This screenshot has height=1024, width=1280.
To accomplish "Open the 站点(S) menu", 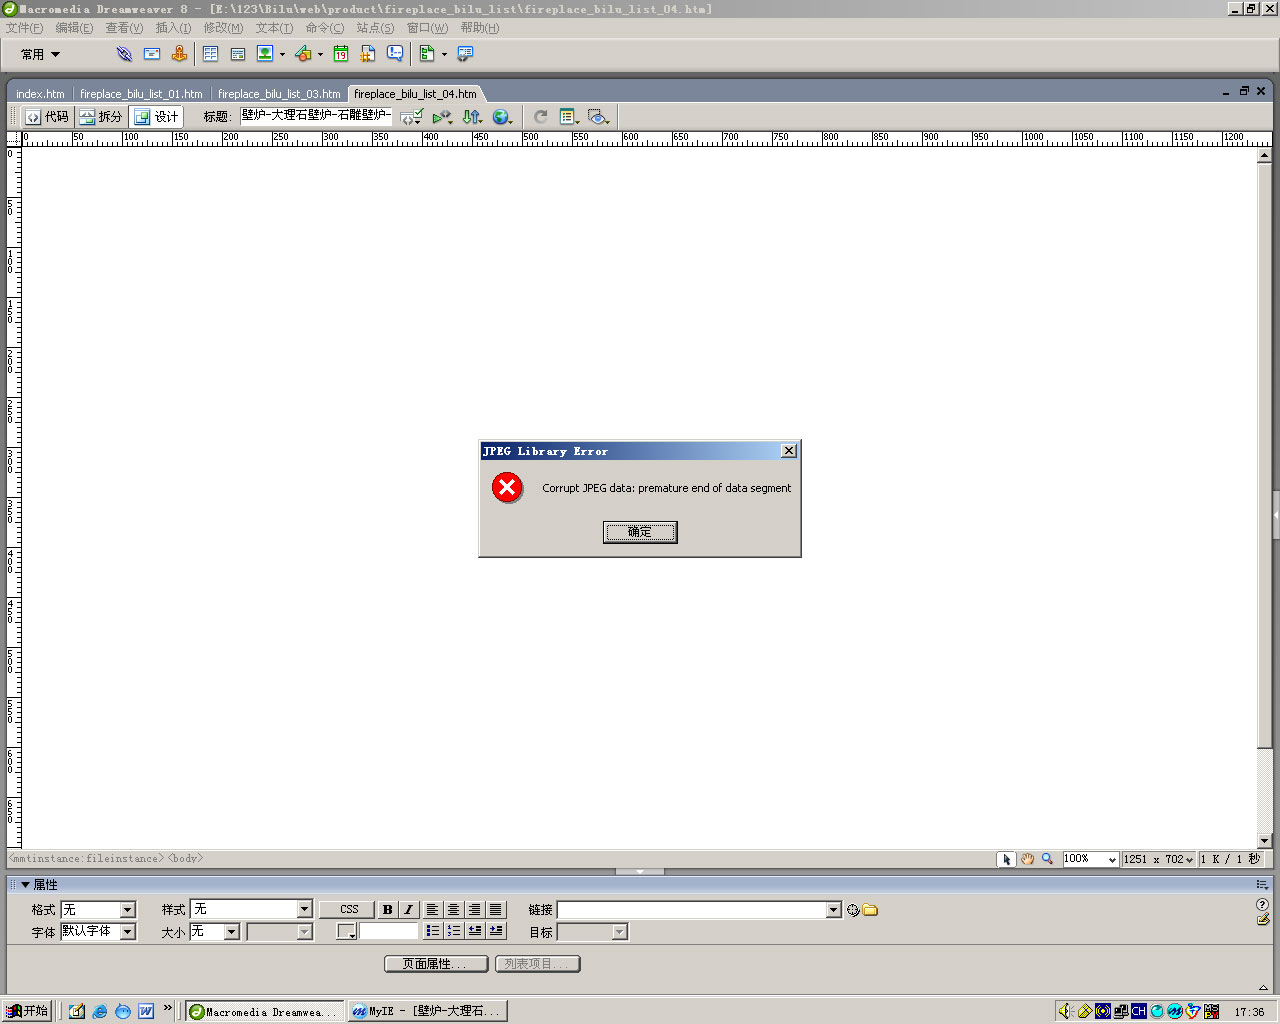I will point(375,28).
